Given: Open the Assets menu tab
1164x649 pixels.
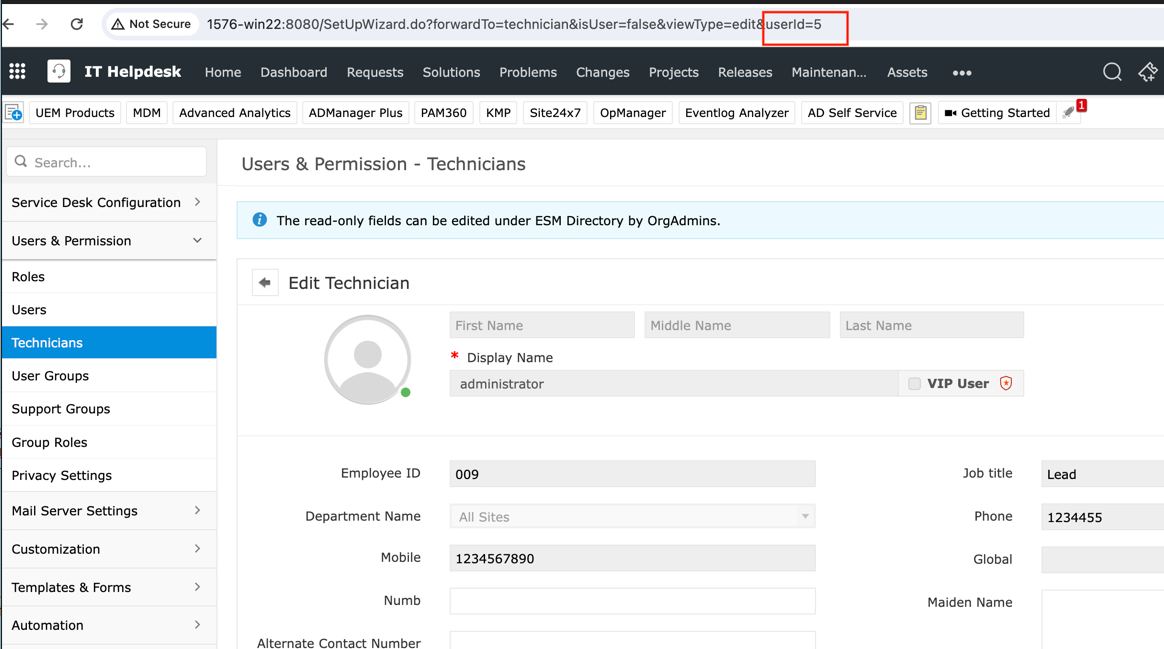Looking at the screenshot, I should pyautogui.click(x=906, y=72).
